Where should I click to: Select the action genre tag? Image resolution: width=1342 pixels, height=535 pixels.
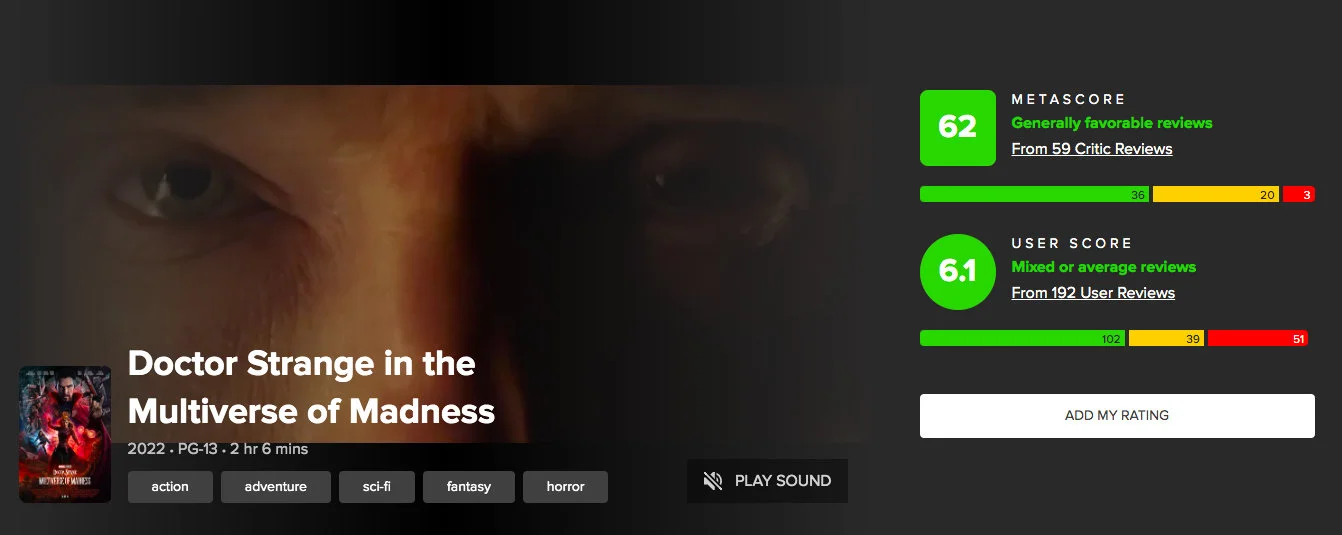[170, 487]
